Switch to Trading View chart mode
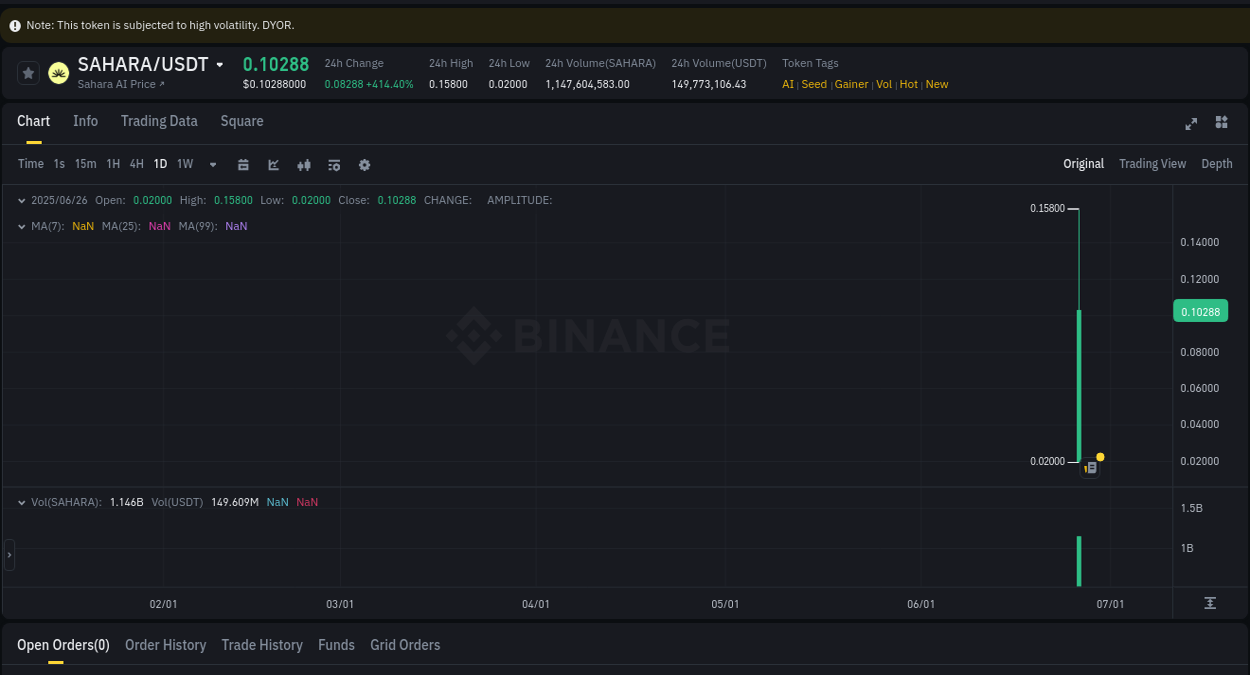This screenshot has width=1250, height=675. pyautogui.click(x=1152, y=163)
